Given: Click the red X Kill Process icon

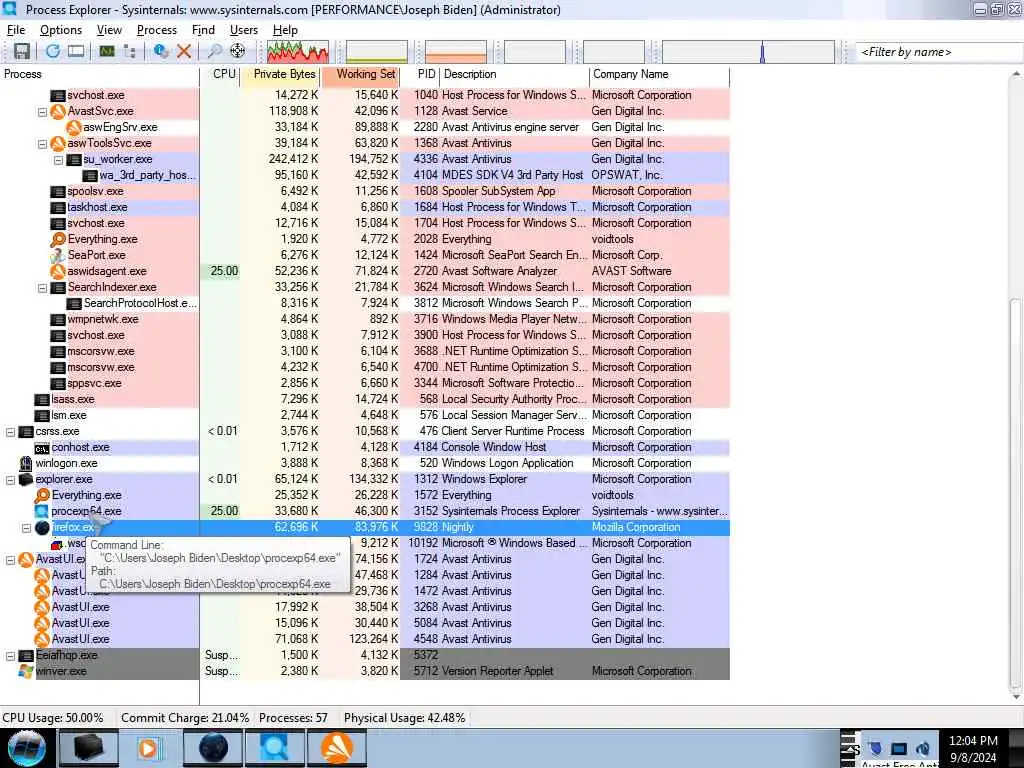Looking at the screenshot, I should tap(184, 51).
